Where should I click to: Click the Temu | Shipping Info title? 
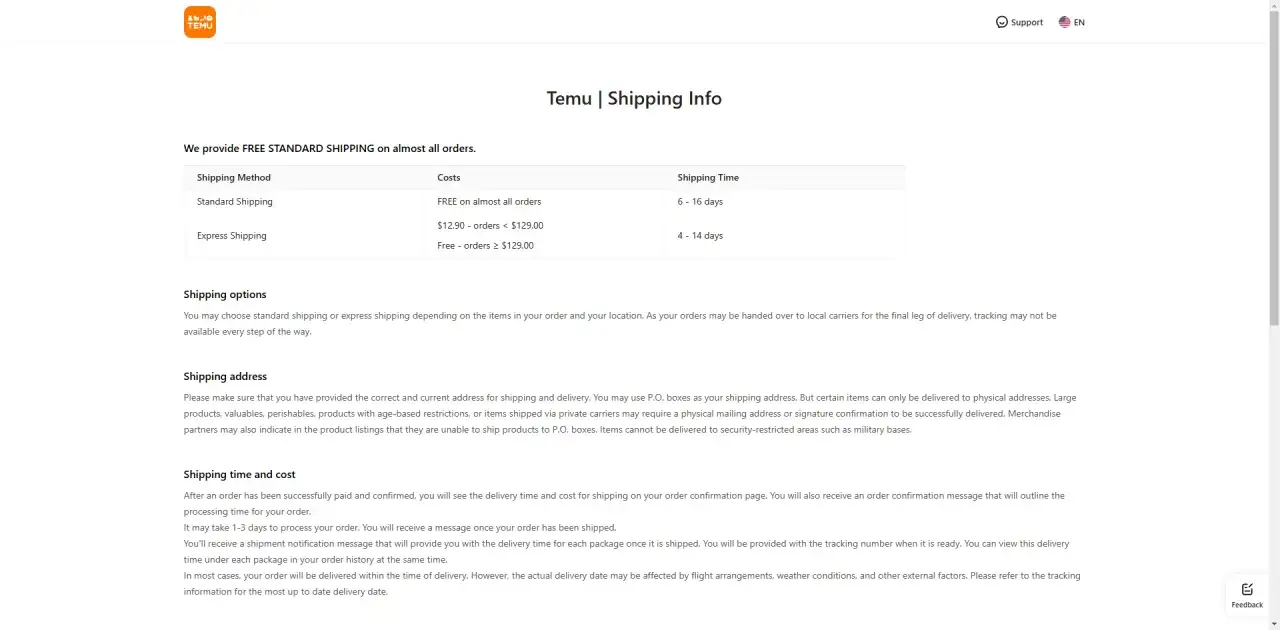click(x=634, y=98)
